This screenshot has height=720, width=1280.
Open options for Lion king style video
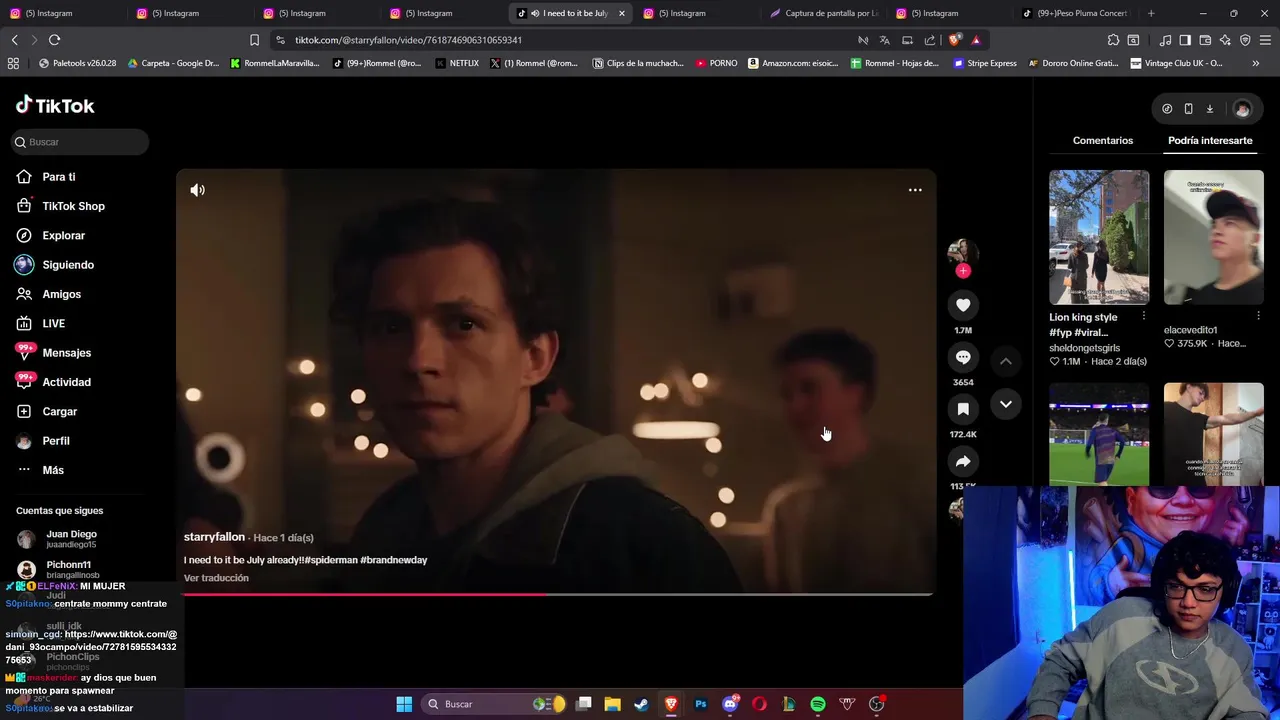coord(1144,316)
